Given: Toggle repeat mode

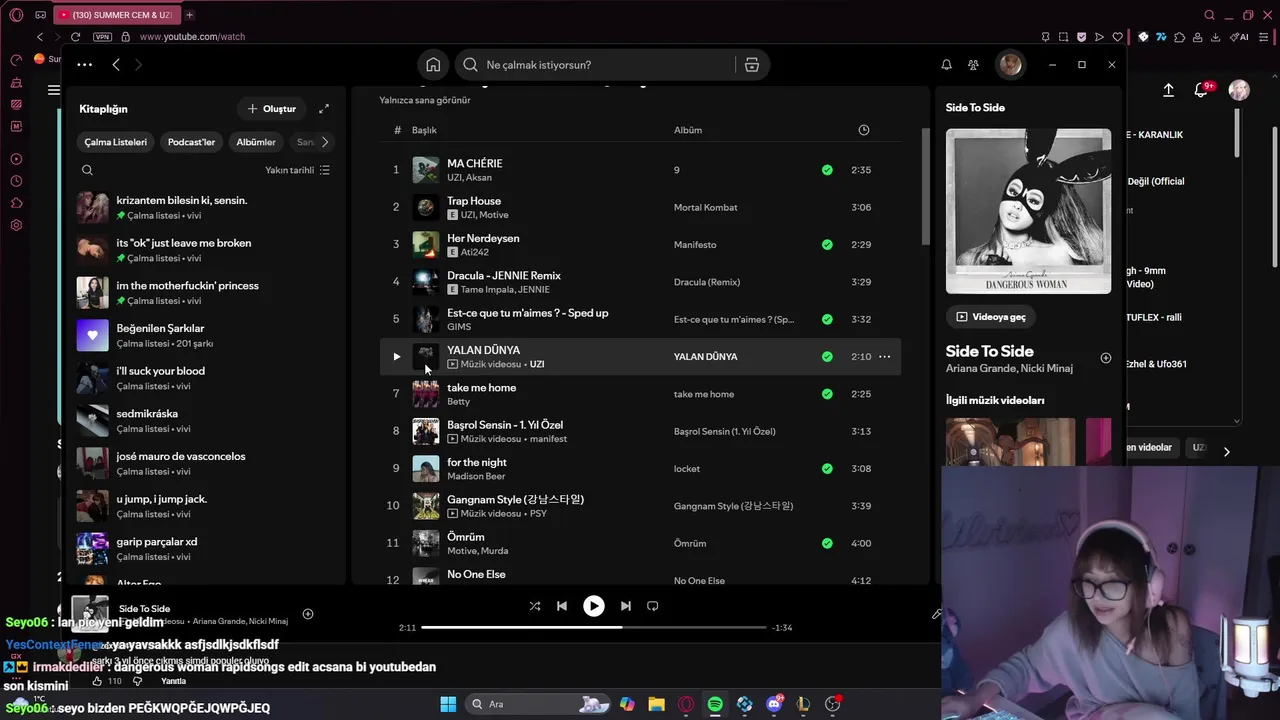Looking at the screenshot, I should 653,606.
